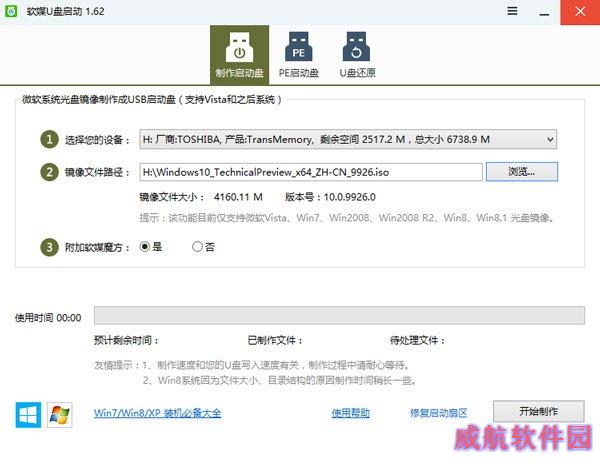Minimize the 软媒U盘启动 window
The image size is (600, 461).
[x=544, y=12]
